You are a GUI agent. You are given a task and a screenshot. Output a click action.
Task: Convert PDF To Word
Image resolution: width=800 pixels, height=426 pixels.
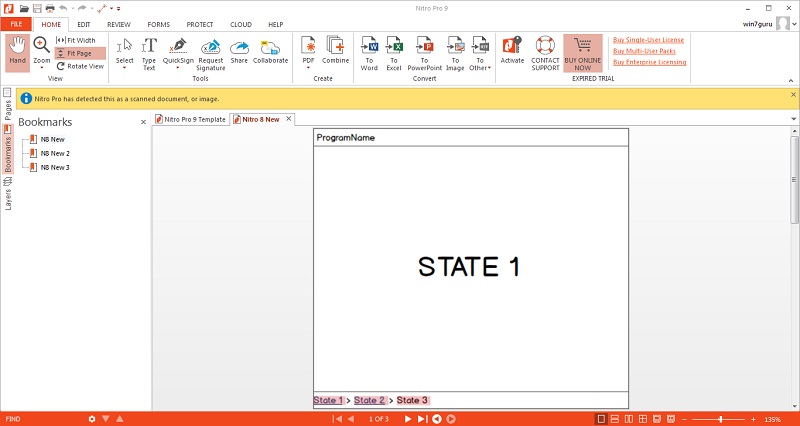click(369, 53)
